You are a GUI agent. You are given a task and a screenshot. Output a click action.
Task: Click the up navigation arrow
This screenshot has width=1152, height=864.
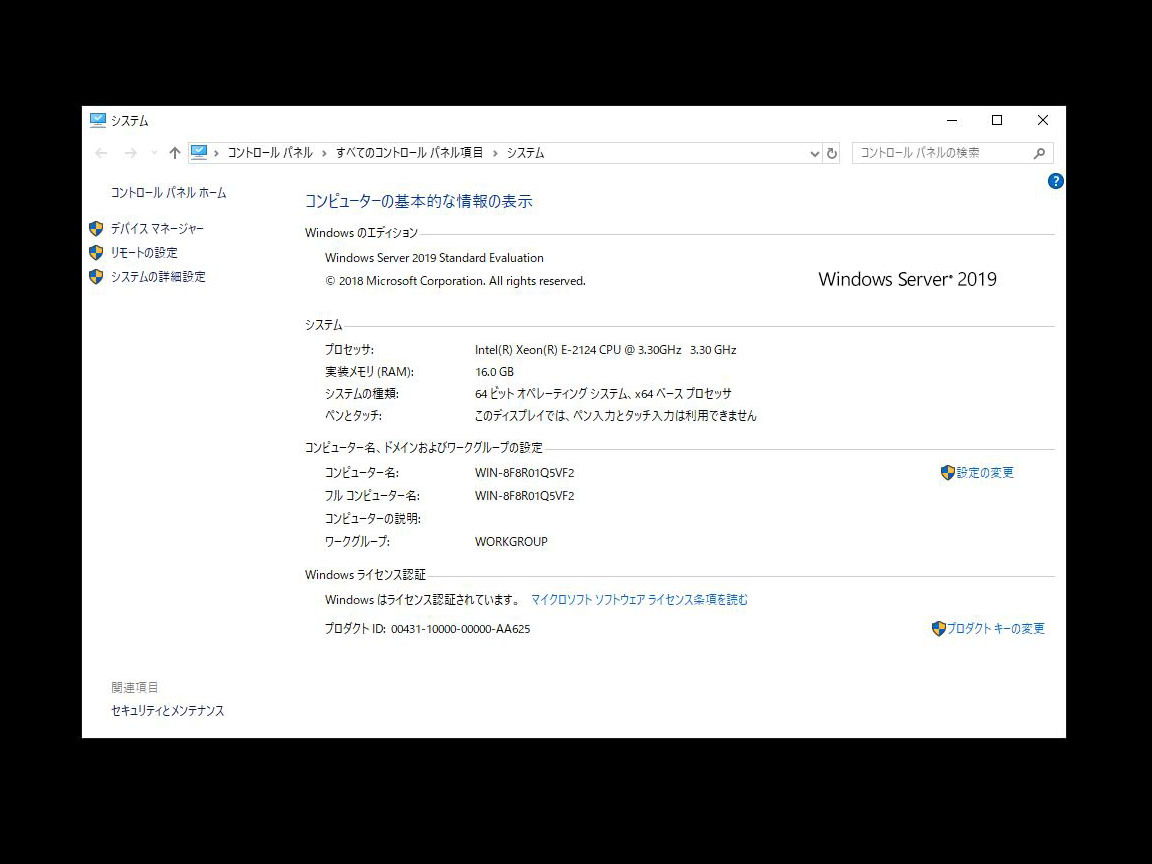pos(175,152)
